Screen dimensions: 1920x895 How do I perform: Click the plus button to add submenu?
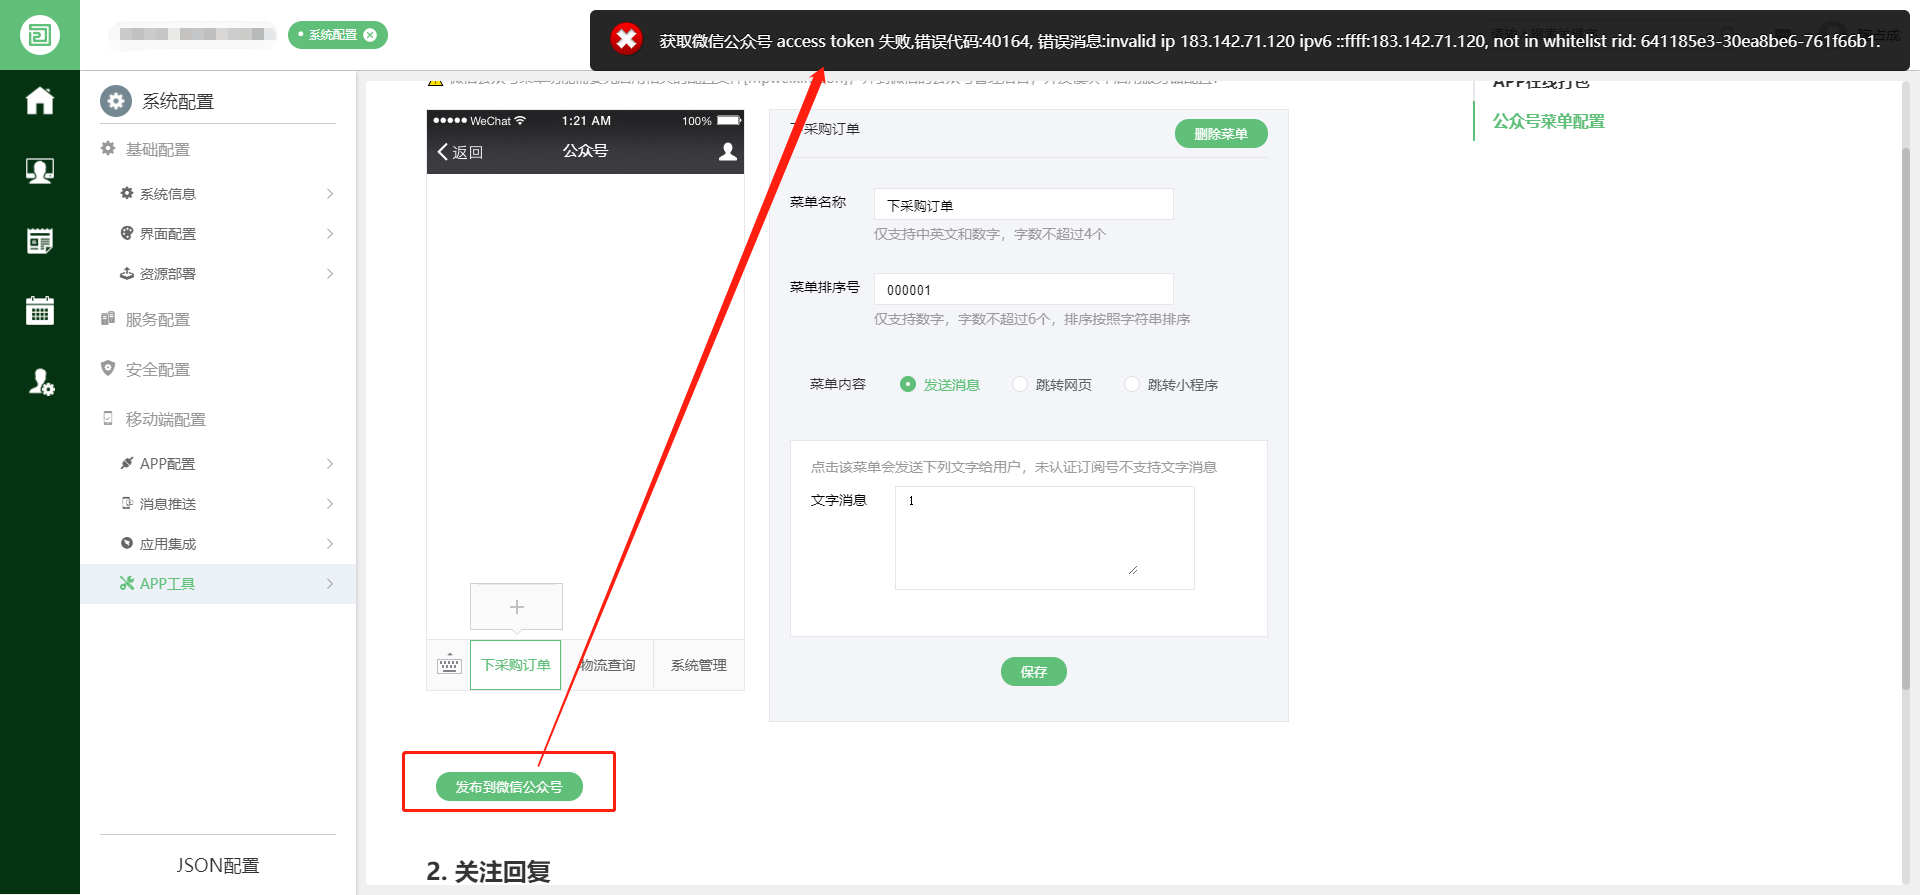point(516,606)
